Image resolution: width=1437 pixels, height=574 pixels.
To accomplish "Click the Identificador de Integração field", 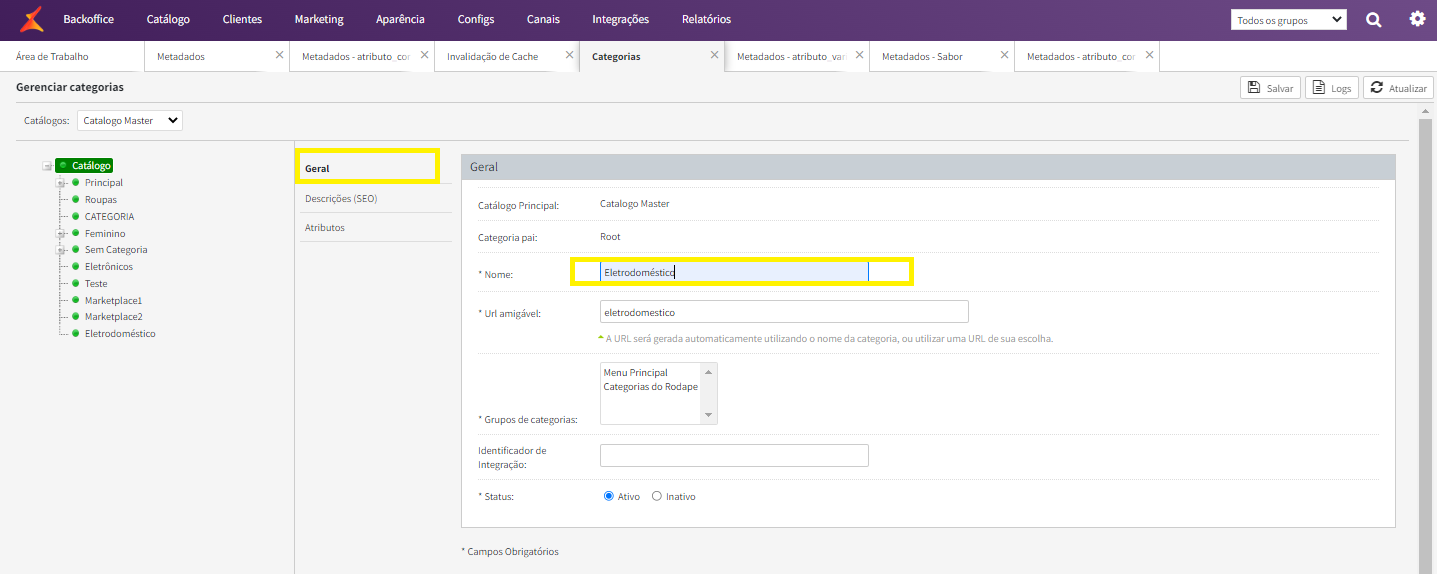I will tap(734, 455).
